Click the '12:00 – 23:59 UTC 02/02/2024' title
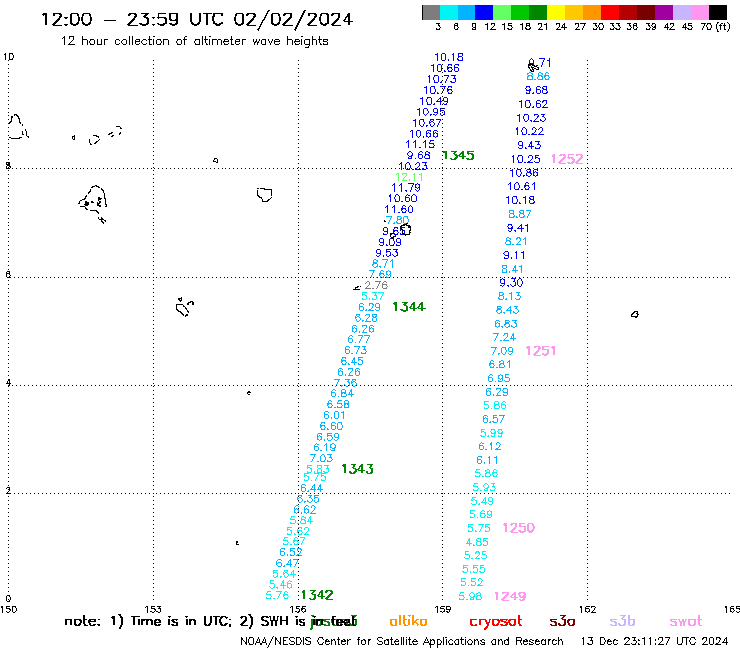Image resolution: width=740 pixels, height=650 pixels. pos(197,19)
